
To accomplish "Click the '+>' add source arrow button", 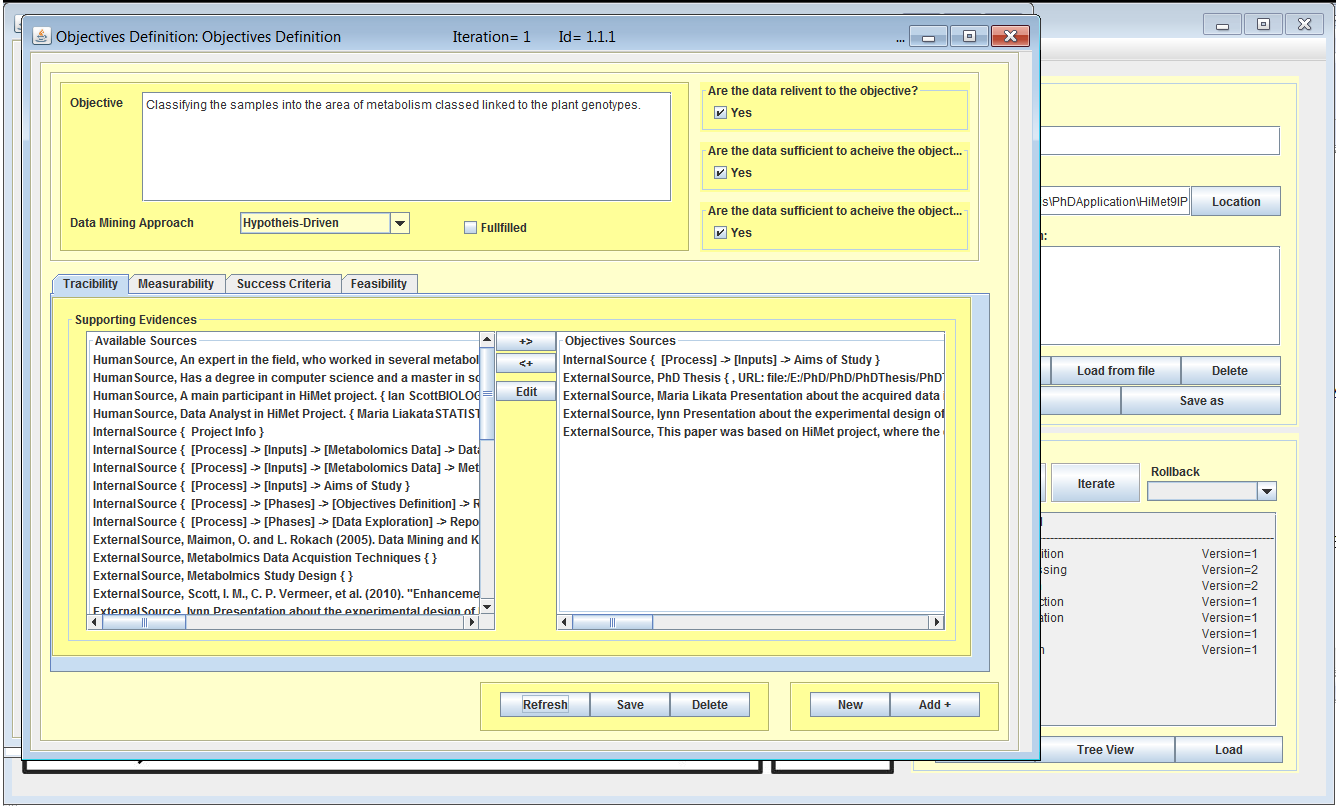I will point(526,342).
